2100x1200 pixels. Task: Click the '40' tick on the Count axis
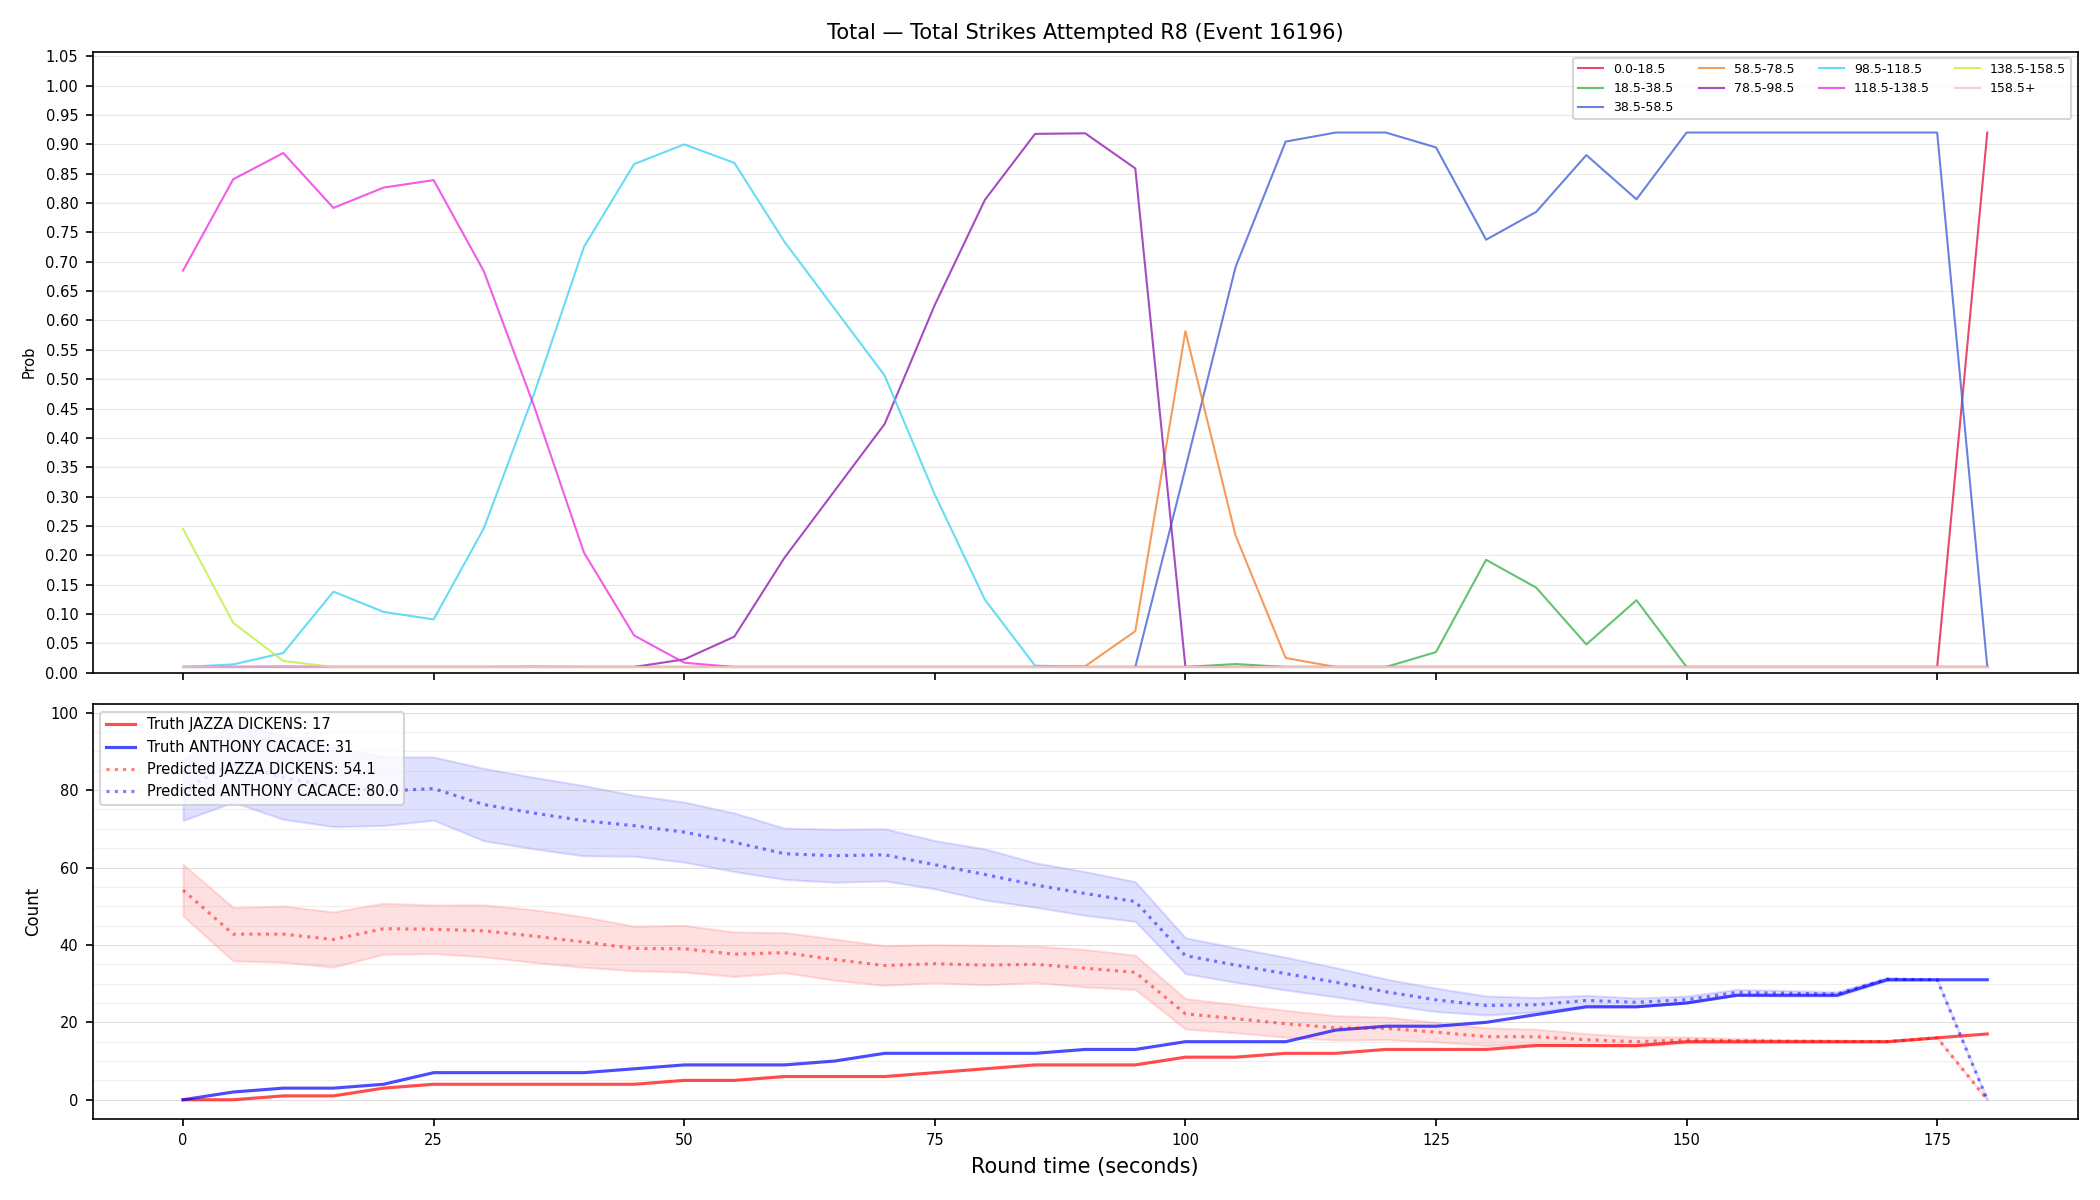pos(70,945)
